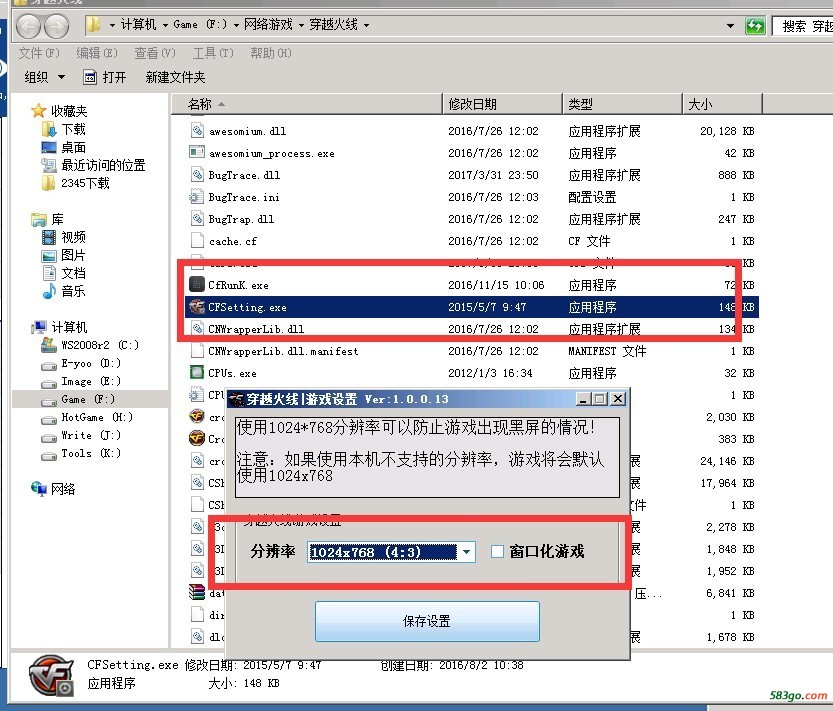Open the 查看(V) menu
The height and width of the screenshot is (711, 833).
point(155,53)
